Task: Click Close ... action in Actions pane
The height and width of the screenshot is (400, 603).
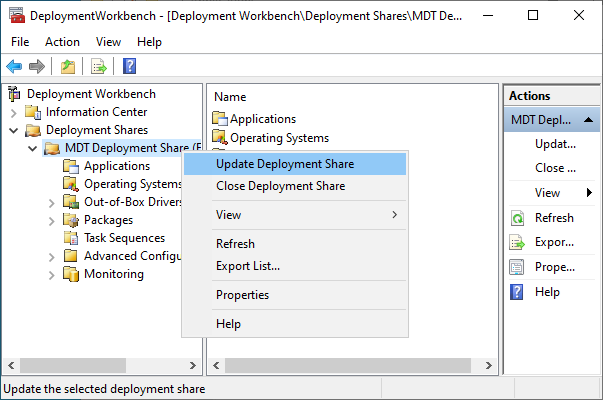Action: [555, 168]
